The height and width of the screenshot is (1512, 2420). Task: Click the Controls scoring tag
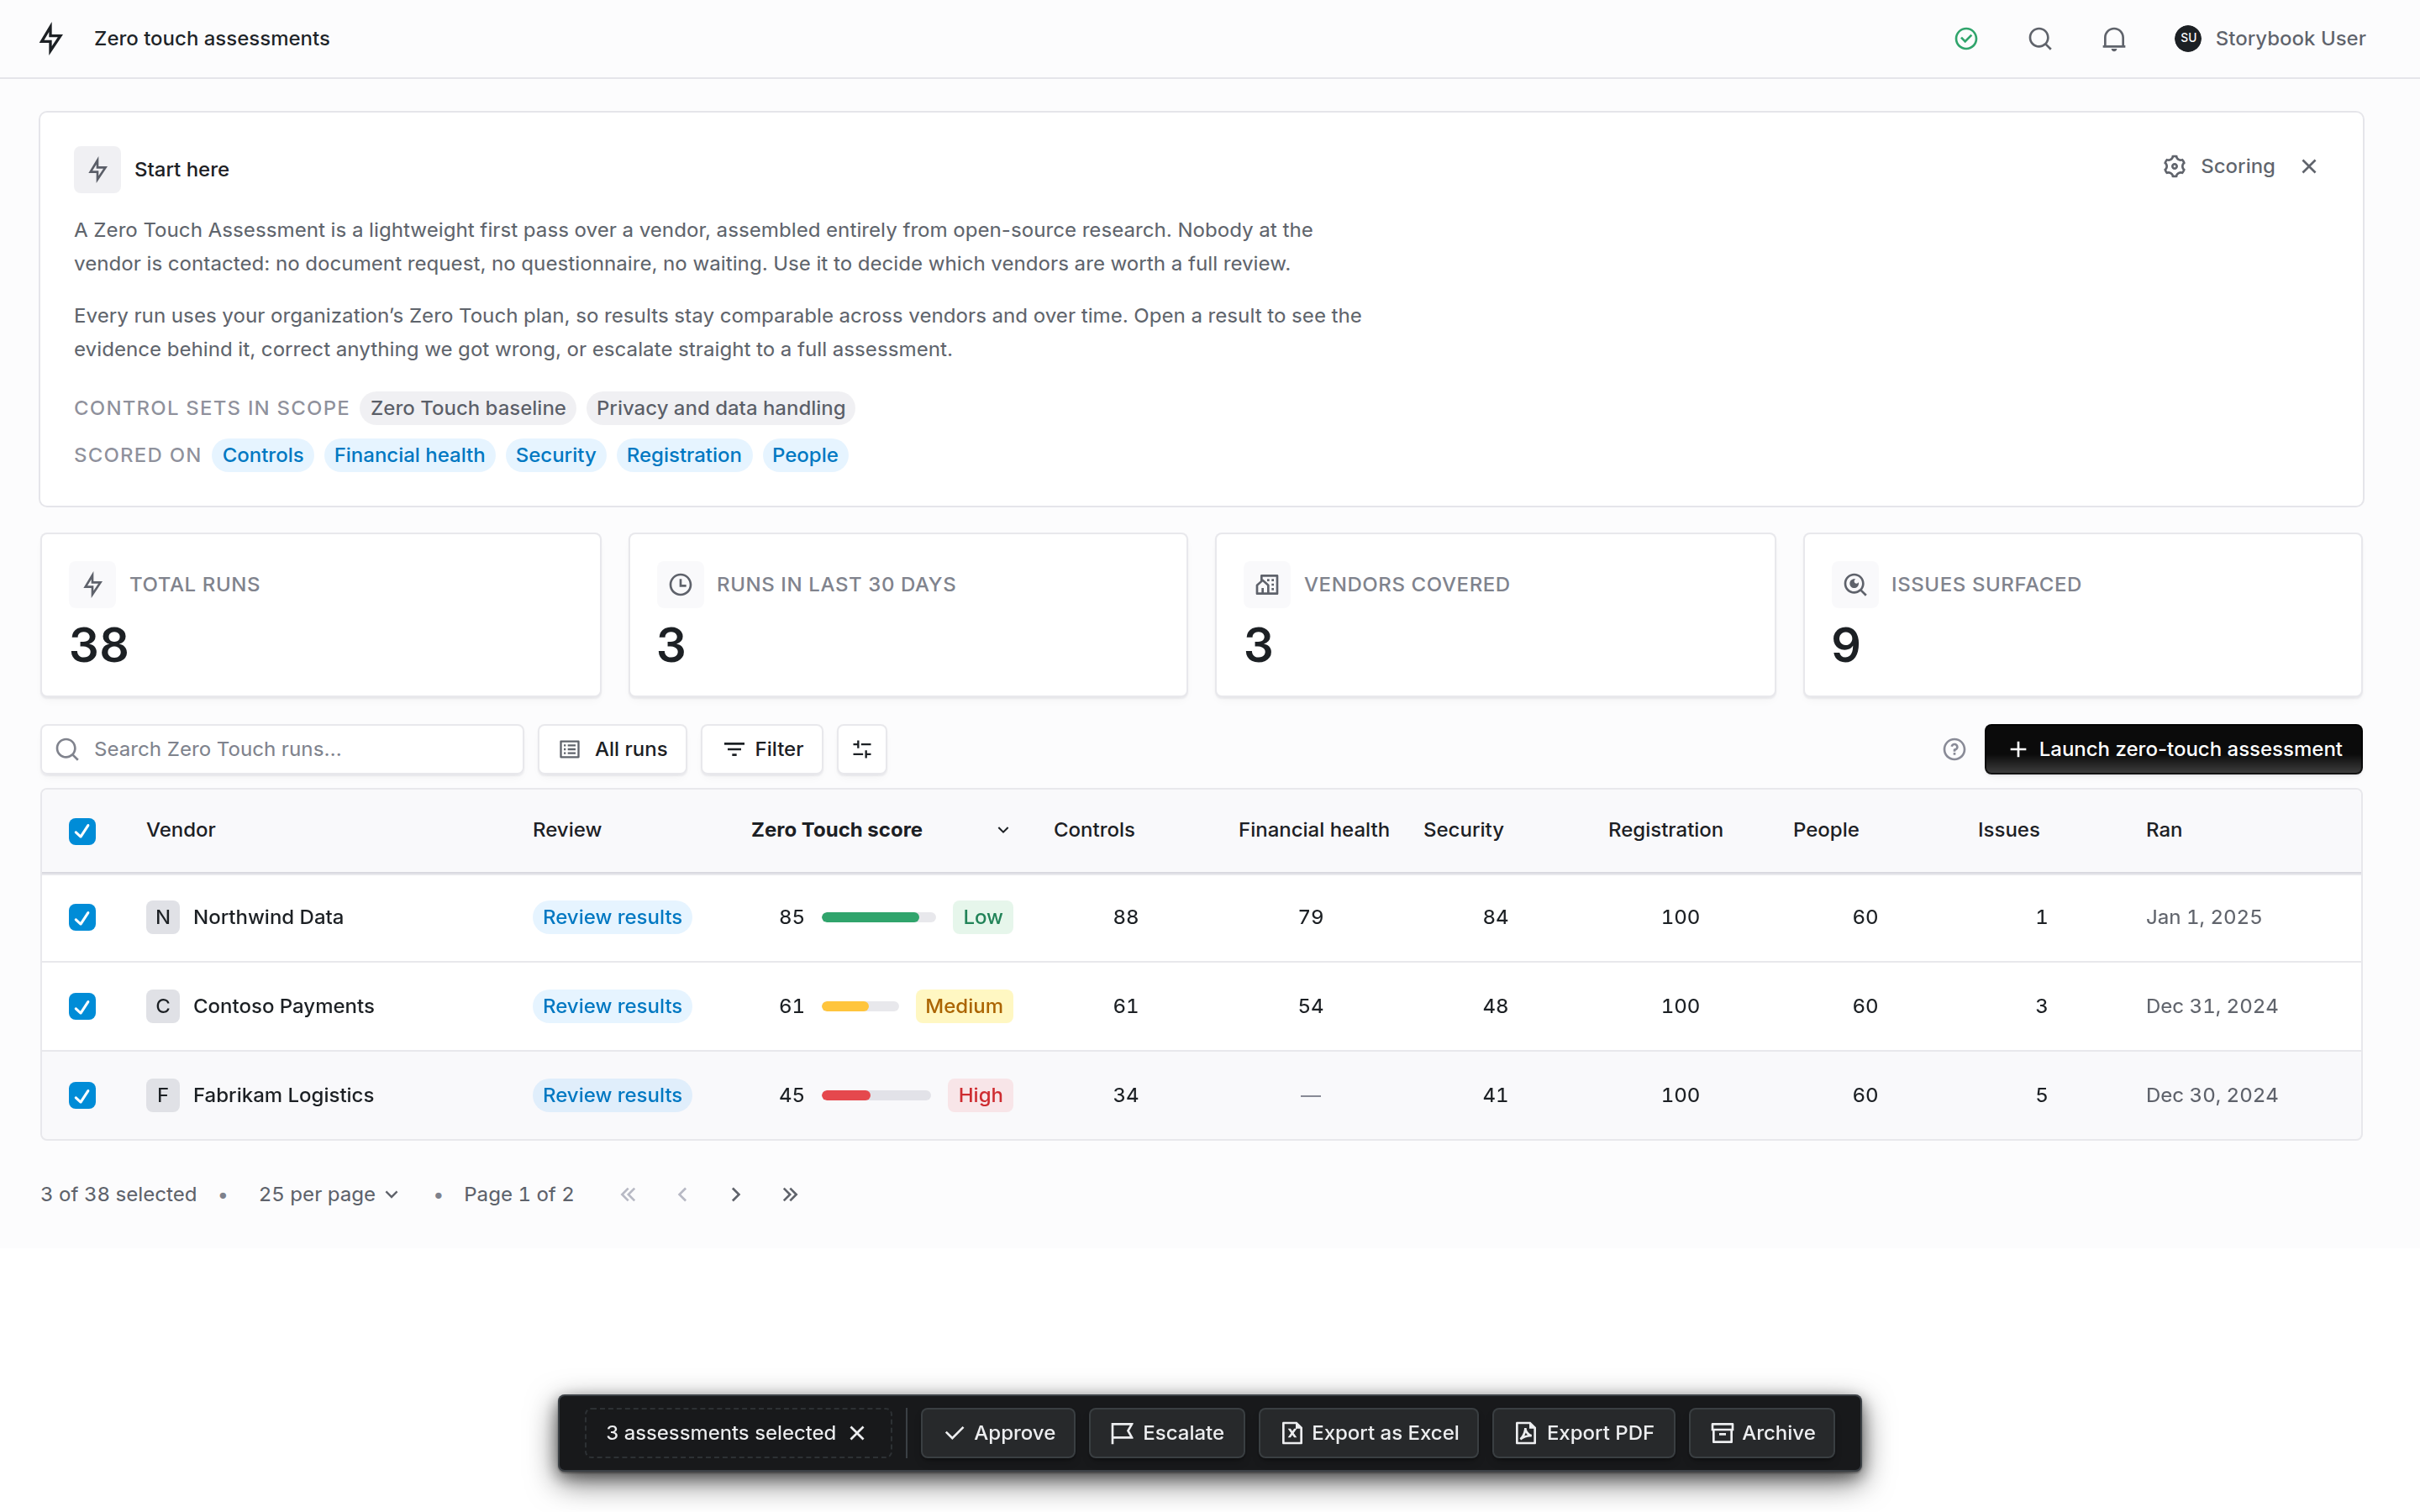click(263, 455)
